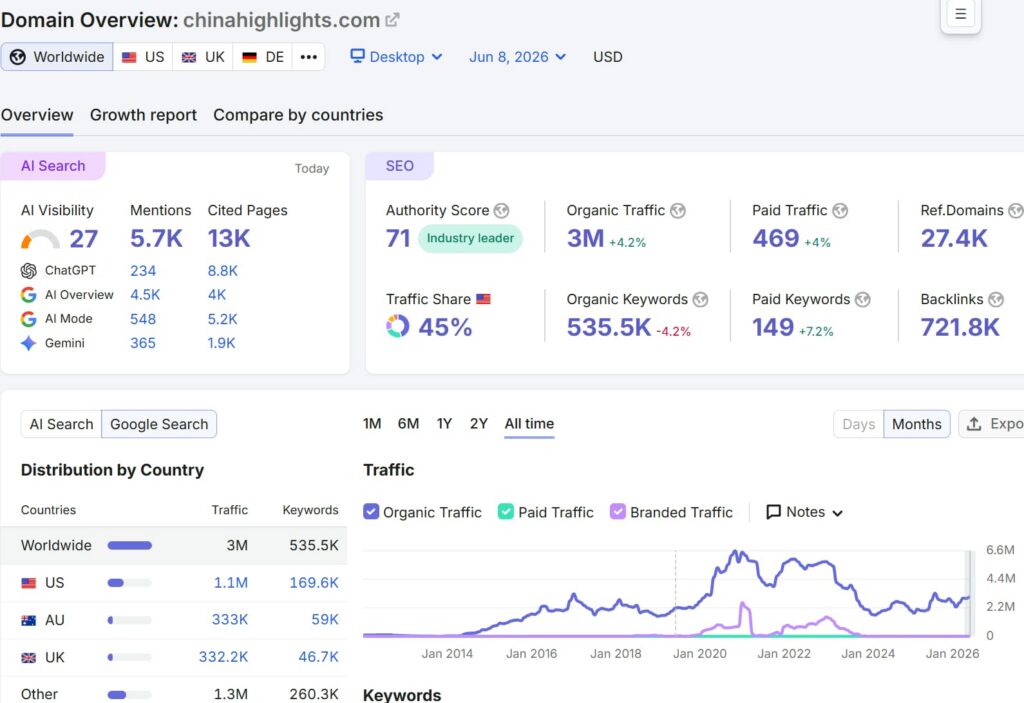Click the globe icon beside Organic Keywords
The image size is (1024, 703).
click(x=700, y=299)
